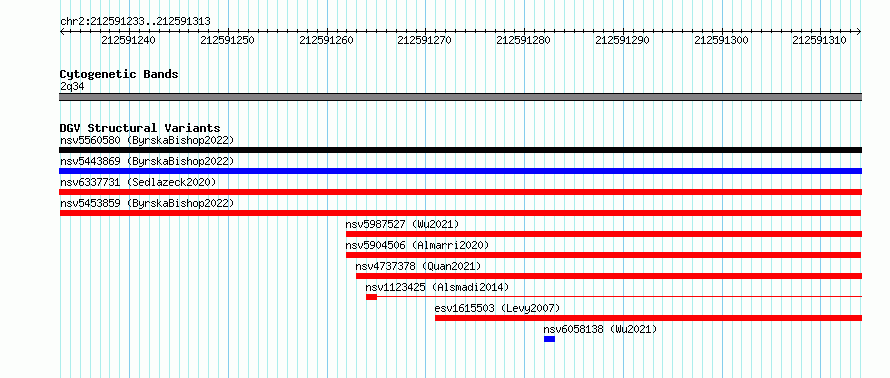This screenshot has height=378, width=890.
Task: Click the red bar of nsv5453859
Action: (460, 213)
